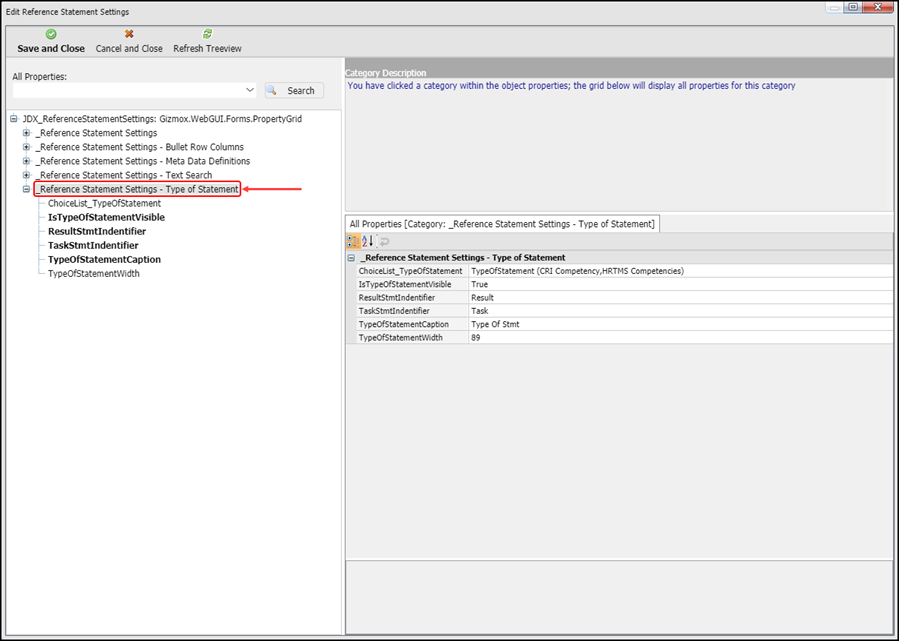Screen dimensions: 899x641
Task: Click the TypeOfStatementWidth value 89 field
Action: pyautogui.click(x=680, y=338)
